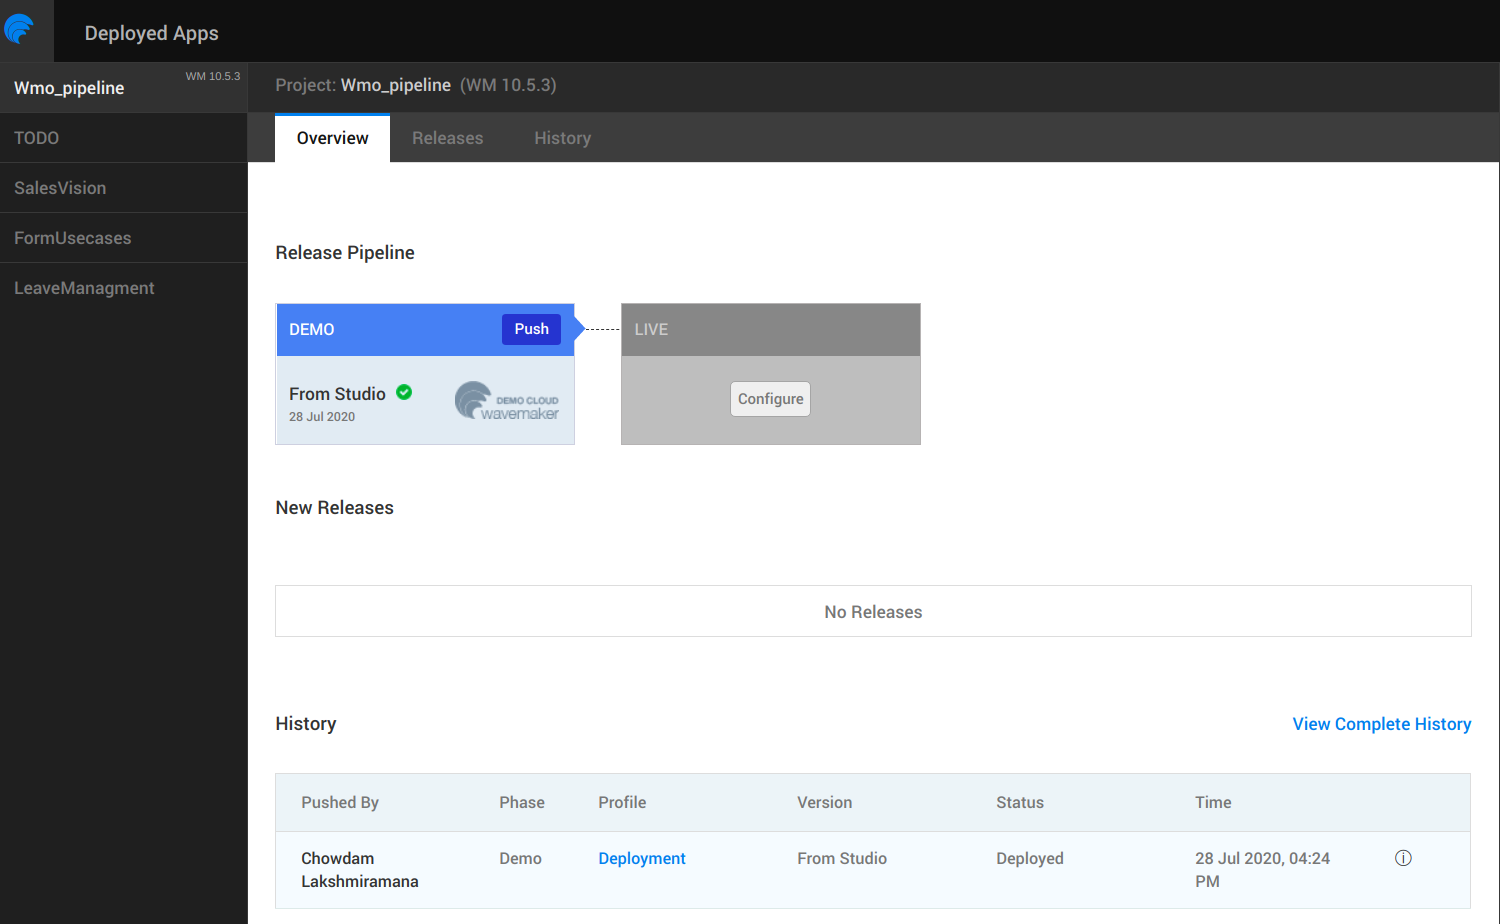Screen dimensions: 1500x924
Task: Follow the Deployment profile link
Action: 641,858
